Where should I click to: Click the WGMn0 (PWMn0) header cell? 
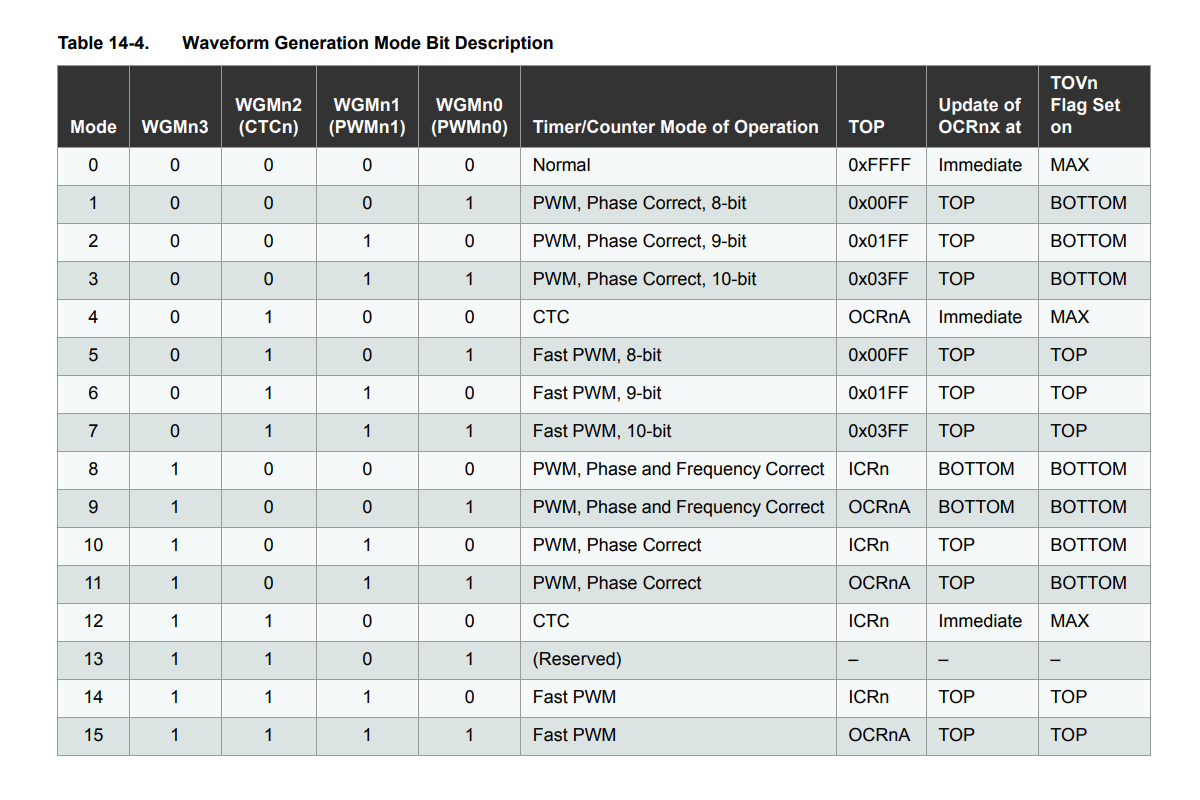pos(469,116)
